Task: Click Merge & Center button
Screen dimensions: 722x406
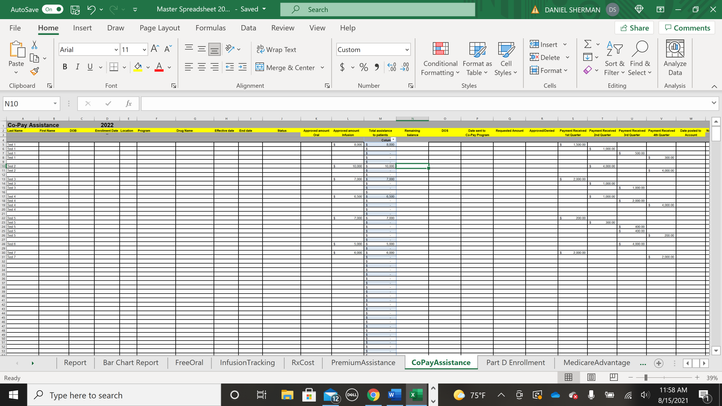Action: [x=285, y=67]
